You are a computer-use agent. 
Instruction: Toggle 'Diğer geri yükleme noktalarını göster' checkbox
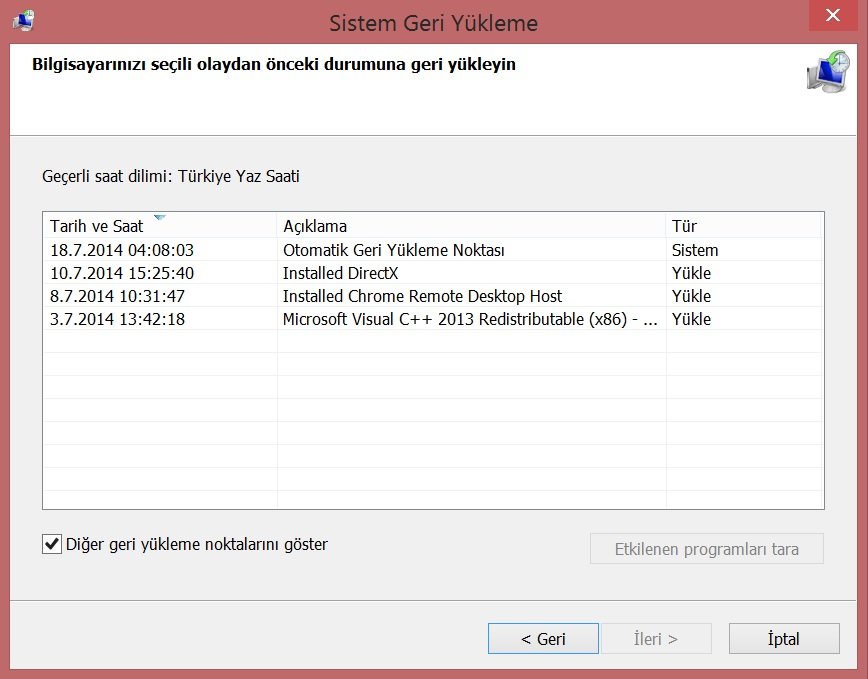click(52, 545)
